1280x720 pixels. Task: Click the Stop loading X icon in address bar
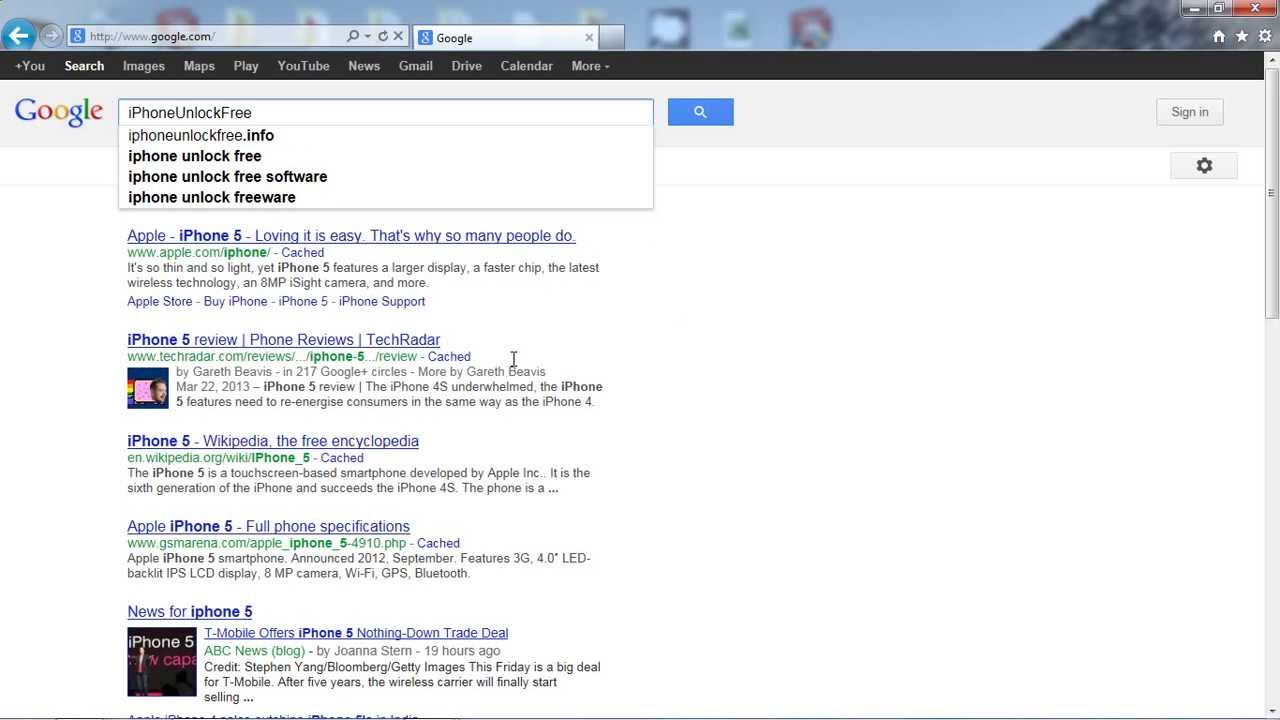[398, 36]
